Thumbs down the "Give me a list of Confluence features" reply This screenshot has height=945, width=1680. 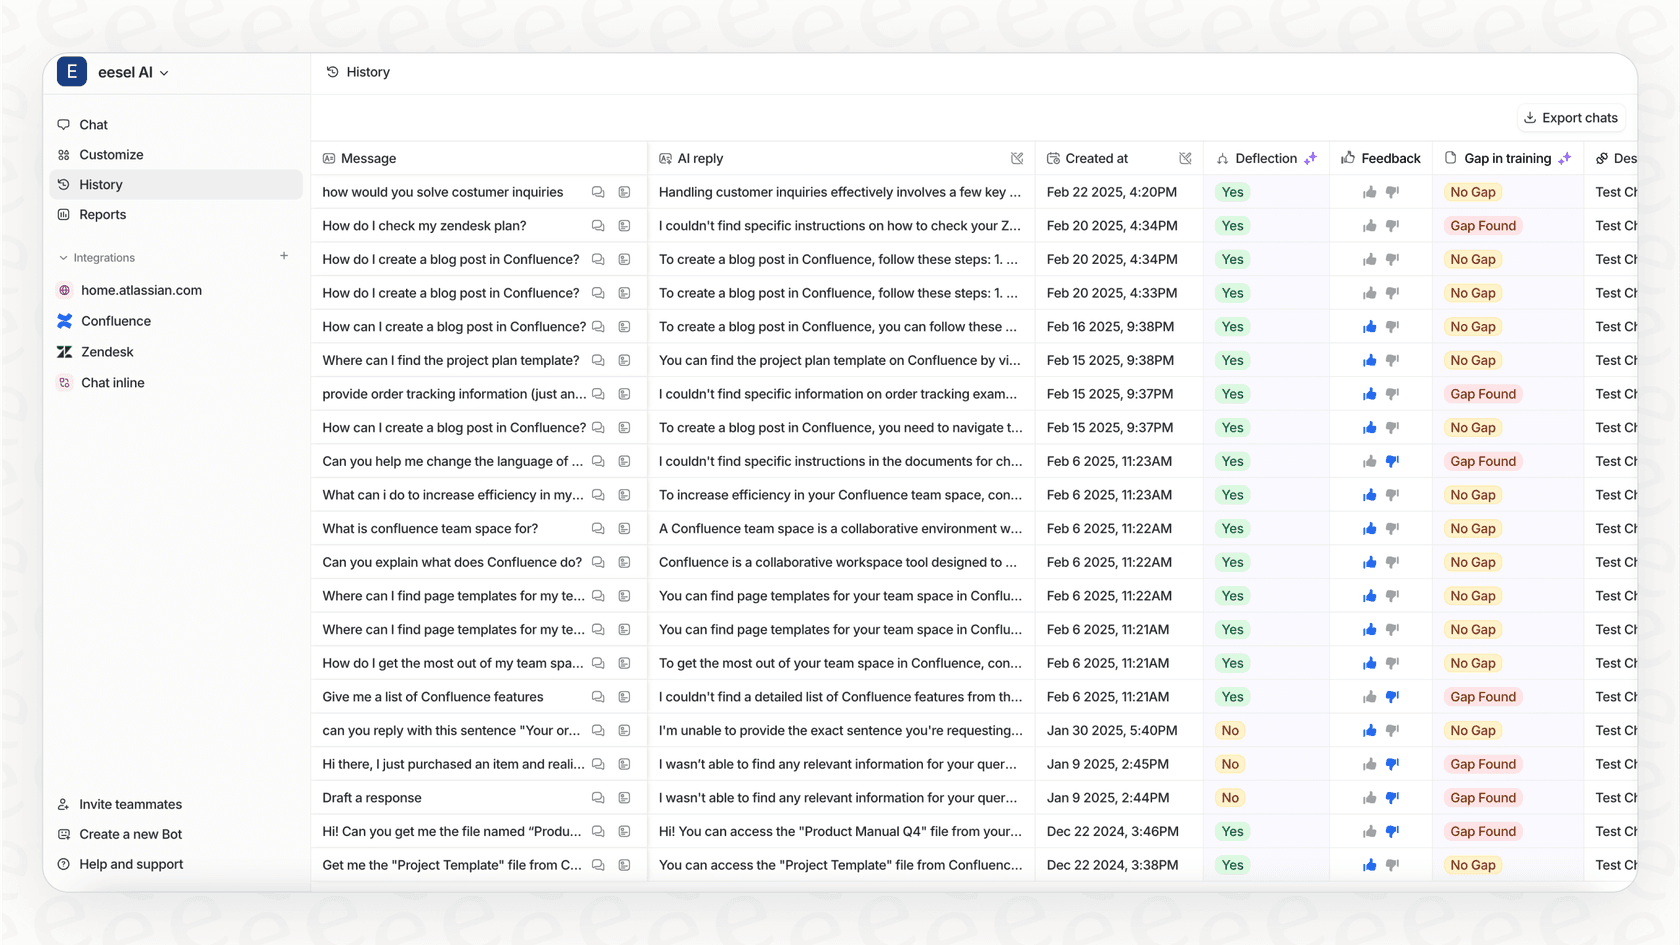pyautogui.click(x=1392, y=696)
